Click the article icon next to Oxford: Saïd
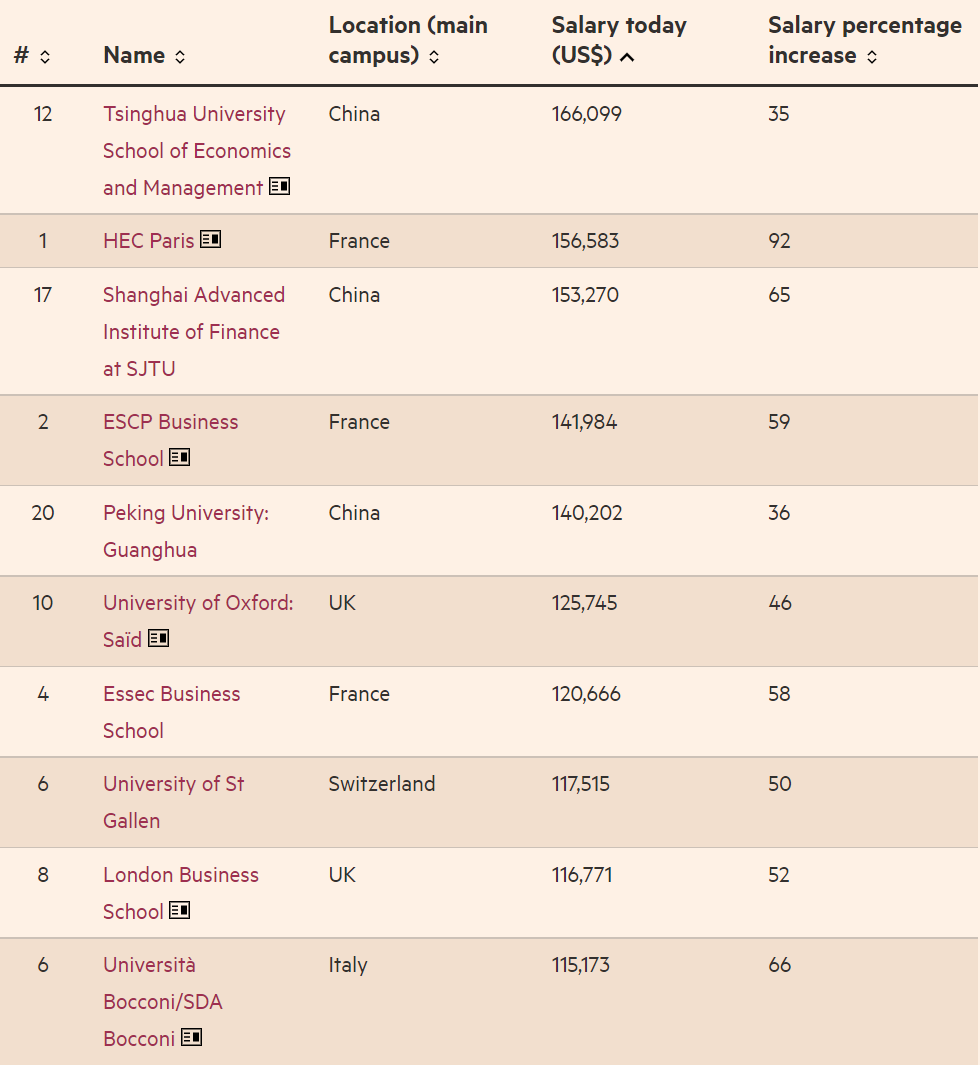This screenshot has height=1065, width=980. (158, 638)
